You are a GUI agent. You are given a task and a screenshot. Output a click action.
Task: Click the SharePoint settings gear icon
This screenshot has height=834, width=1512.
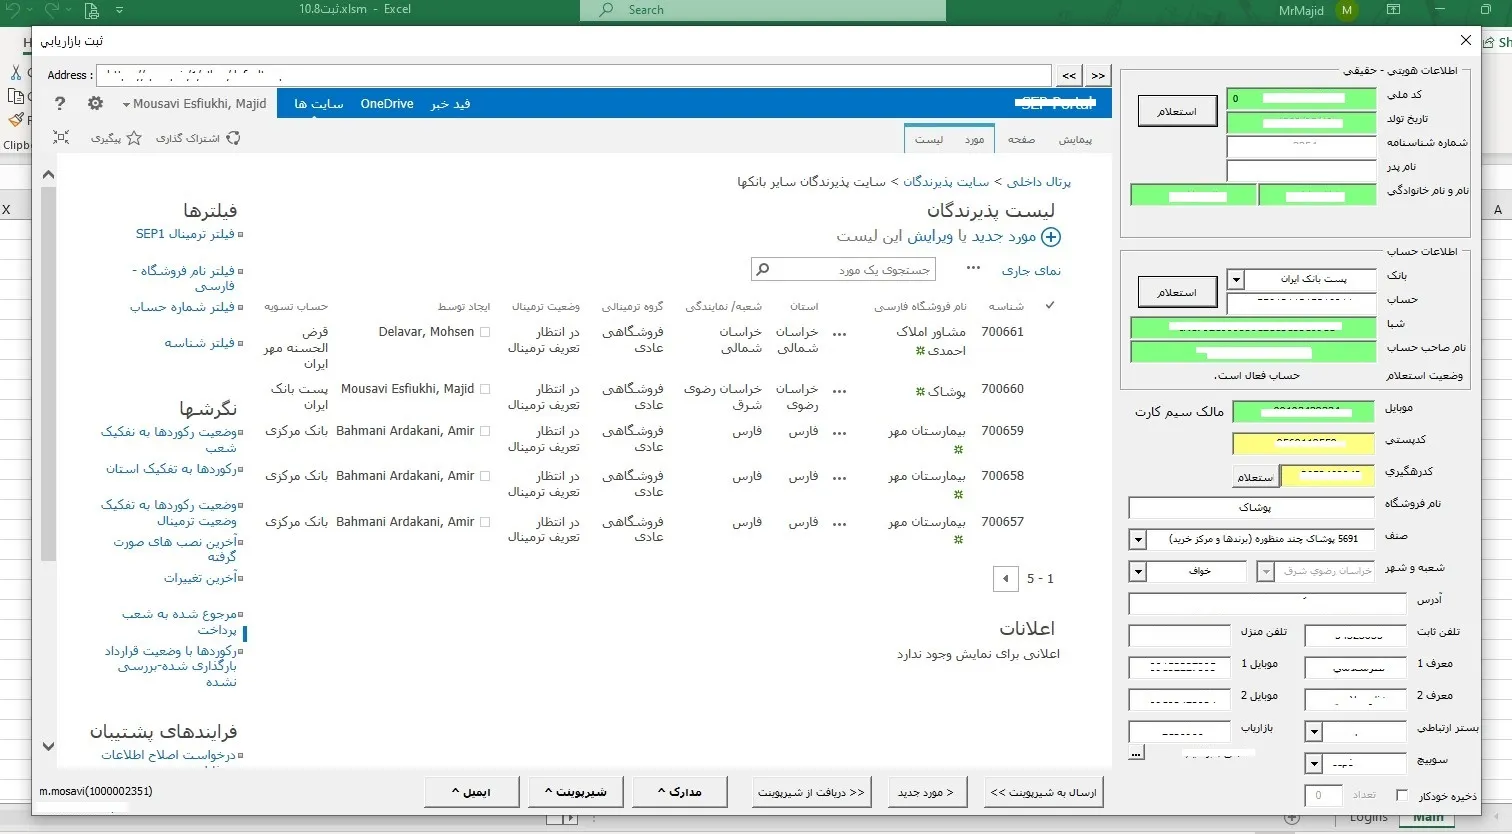tap(96, 104)
